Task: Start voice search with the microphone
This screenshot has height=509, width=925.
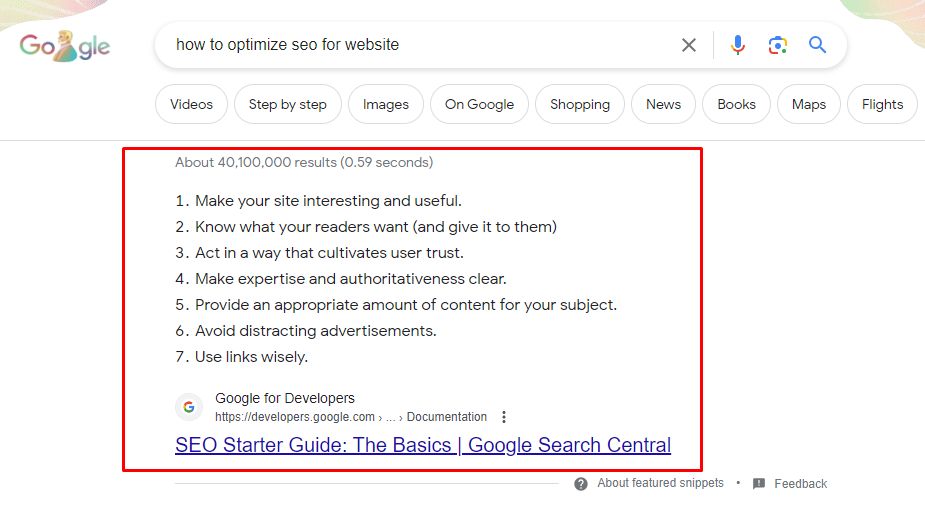Action: point(737,45)
